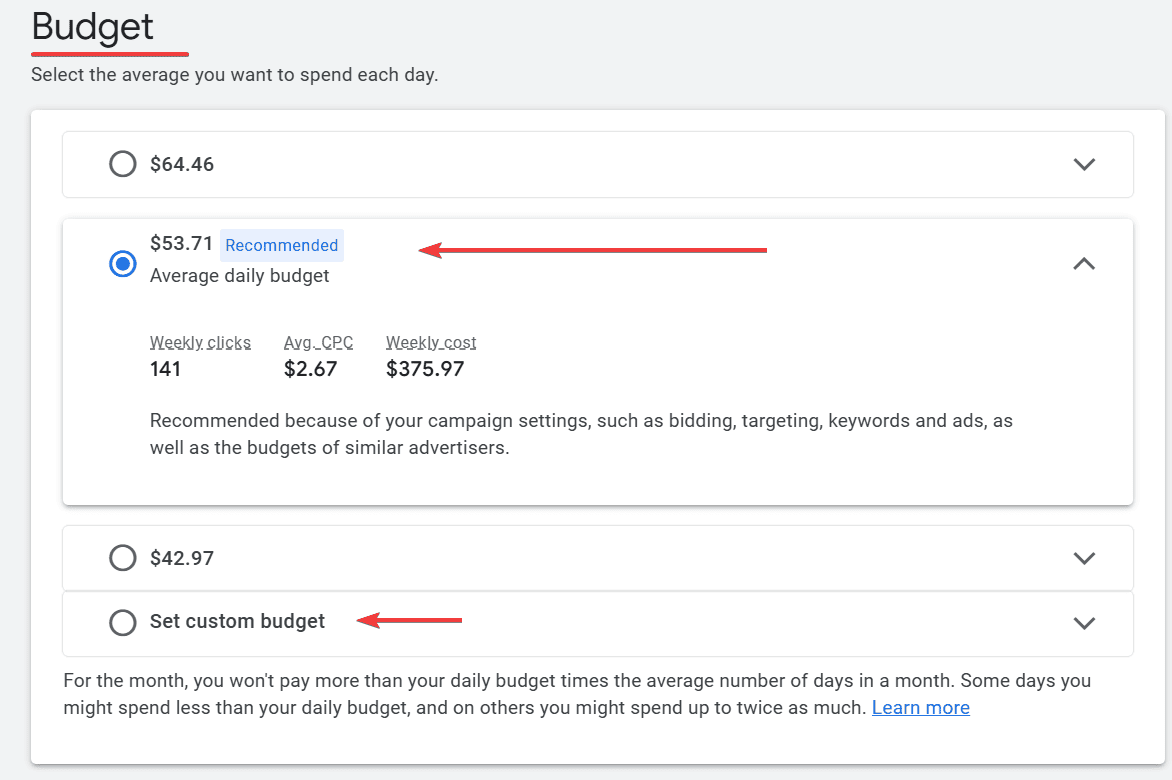
Task: Choose the $42.97 budget radio button
Action: [x=123, y=558]
